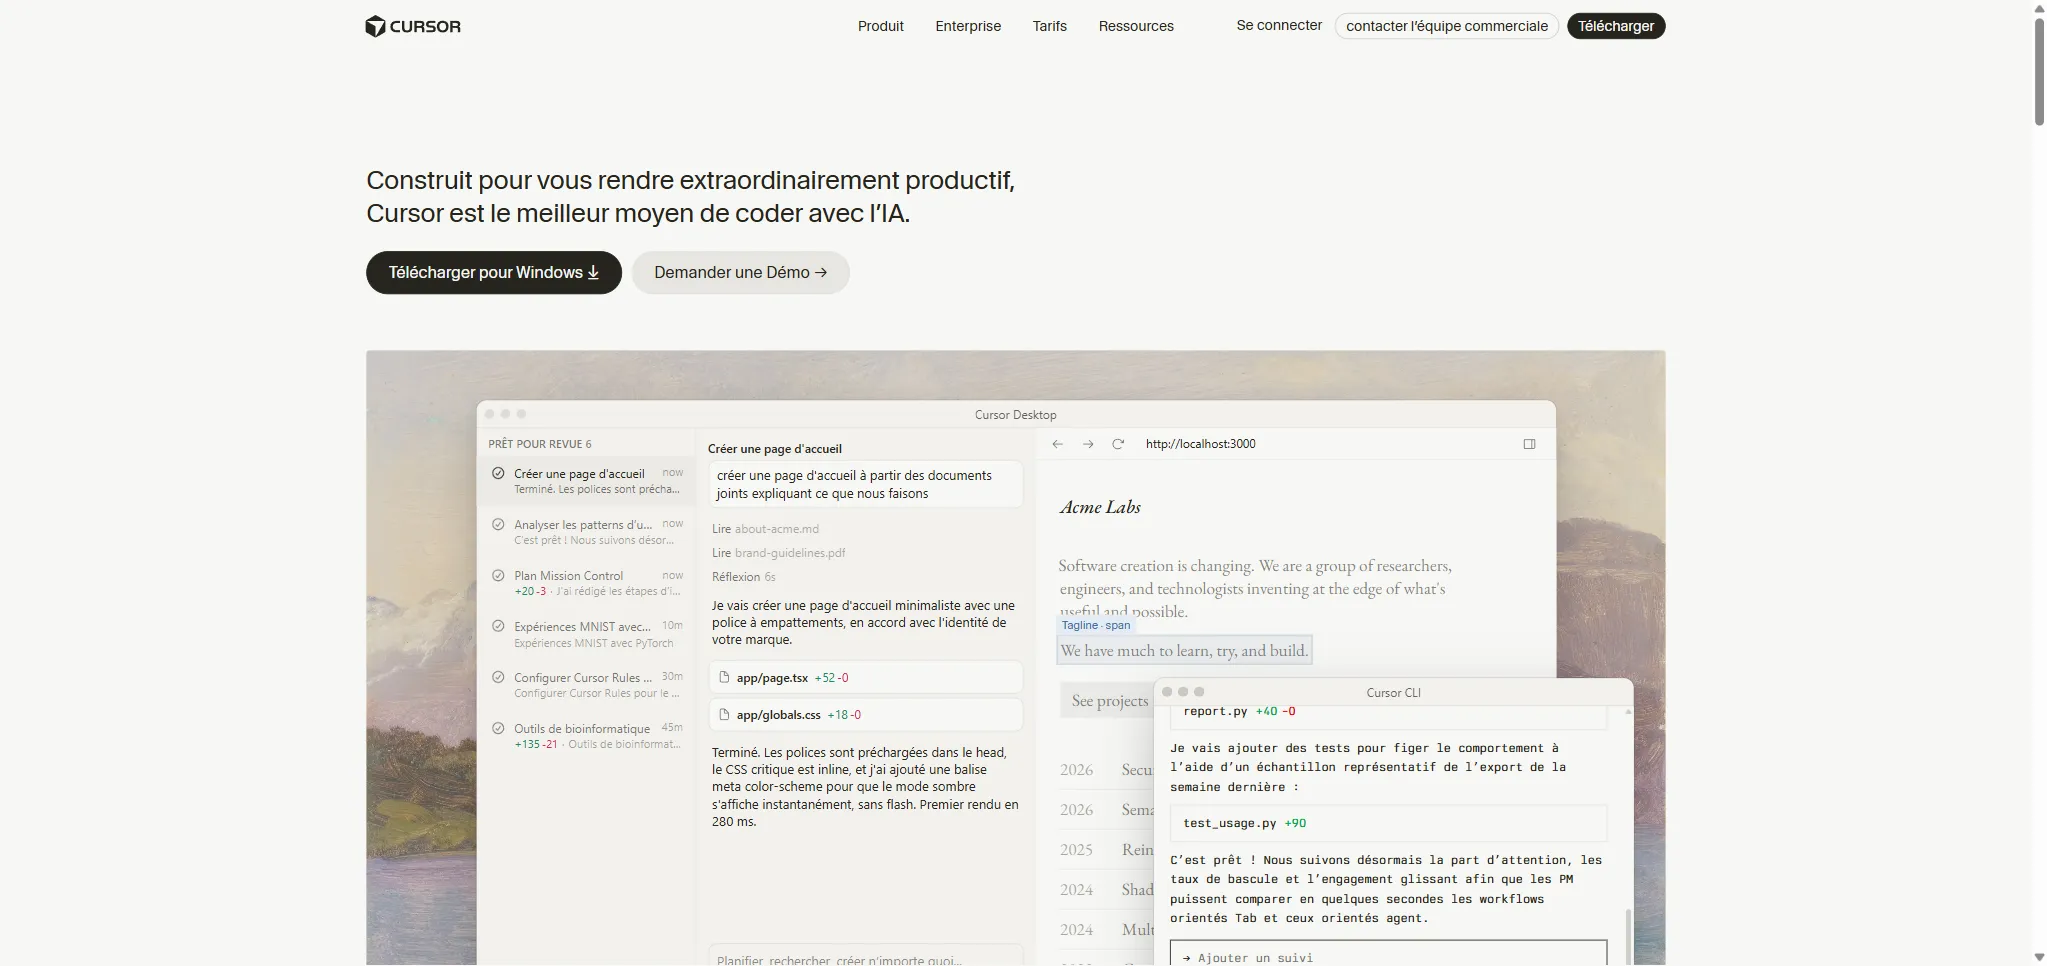Click the Cursor logo in header
This screenshot has height=966, width=2047.
pyautogui.click(x=413, y=26)
